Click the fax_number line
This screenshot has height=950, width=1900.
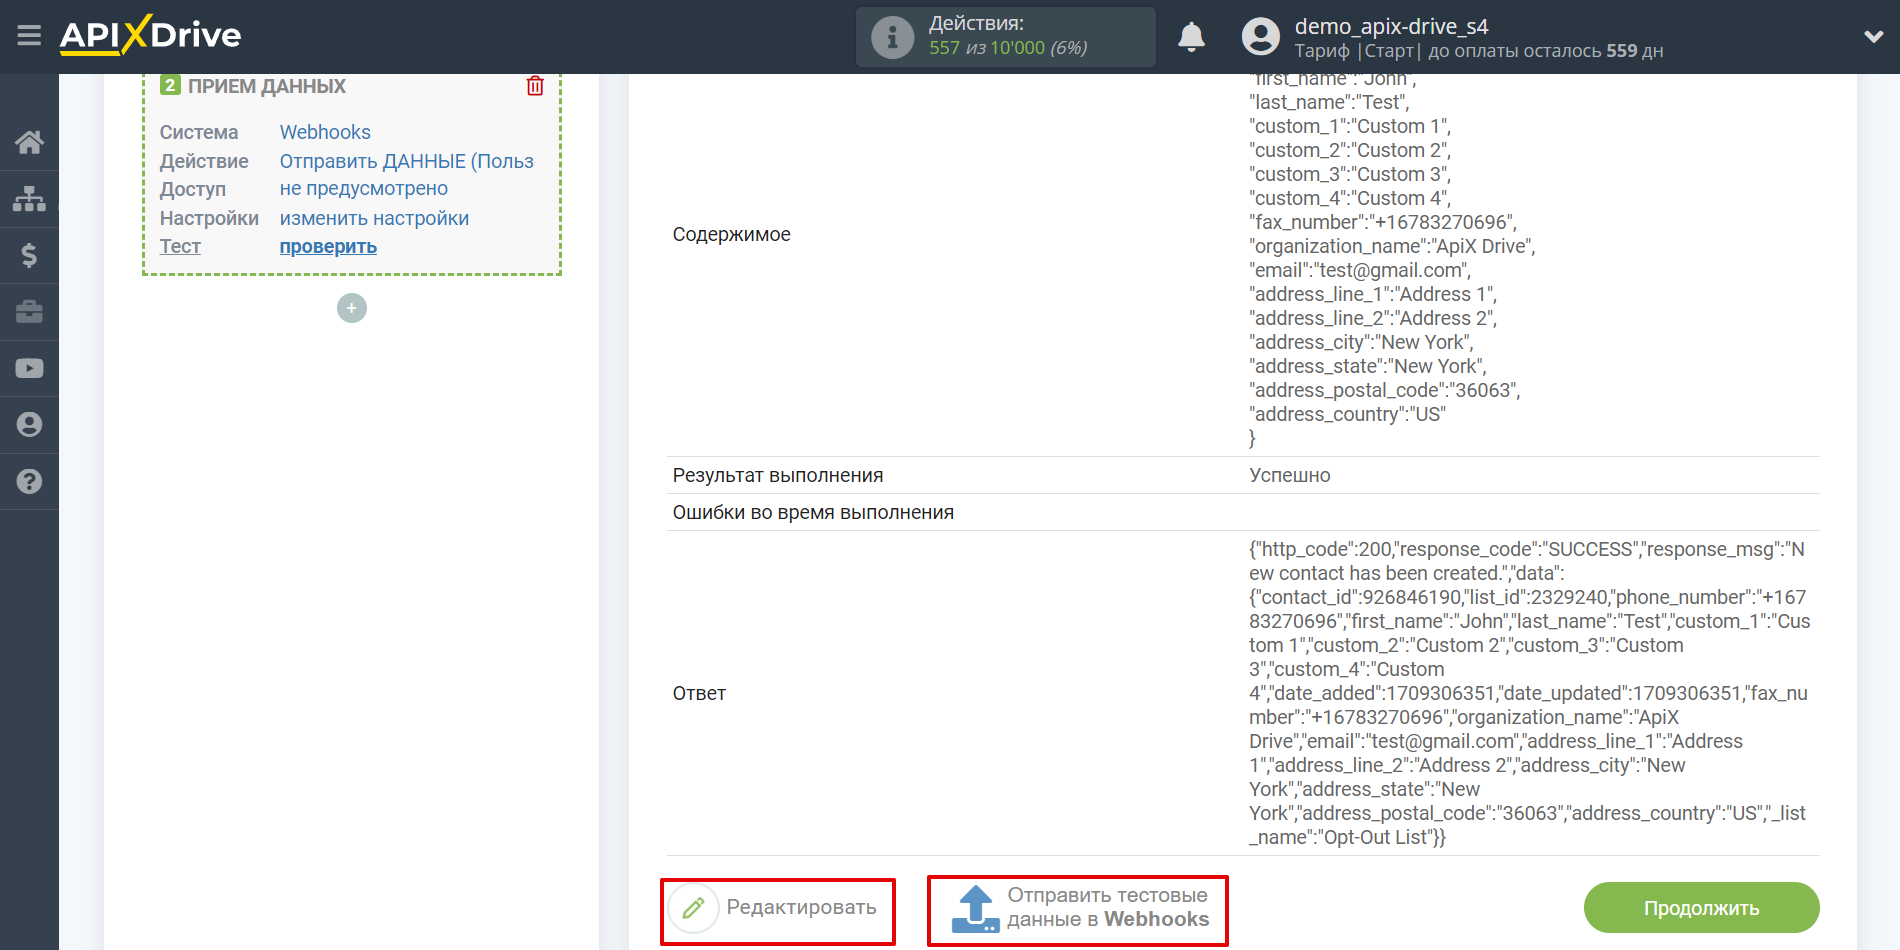[1383, 222]
